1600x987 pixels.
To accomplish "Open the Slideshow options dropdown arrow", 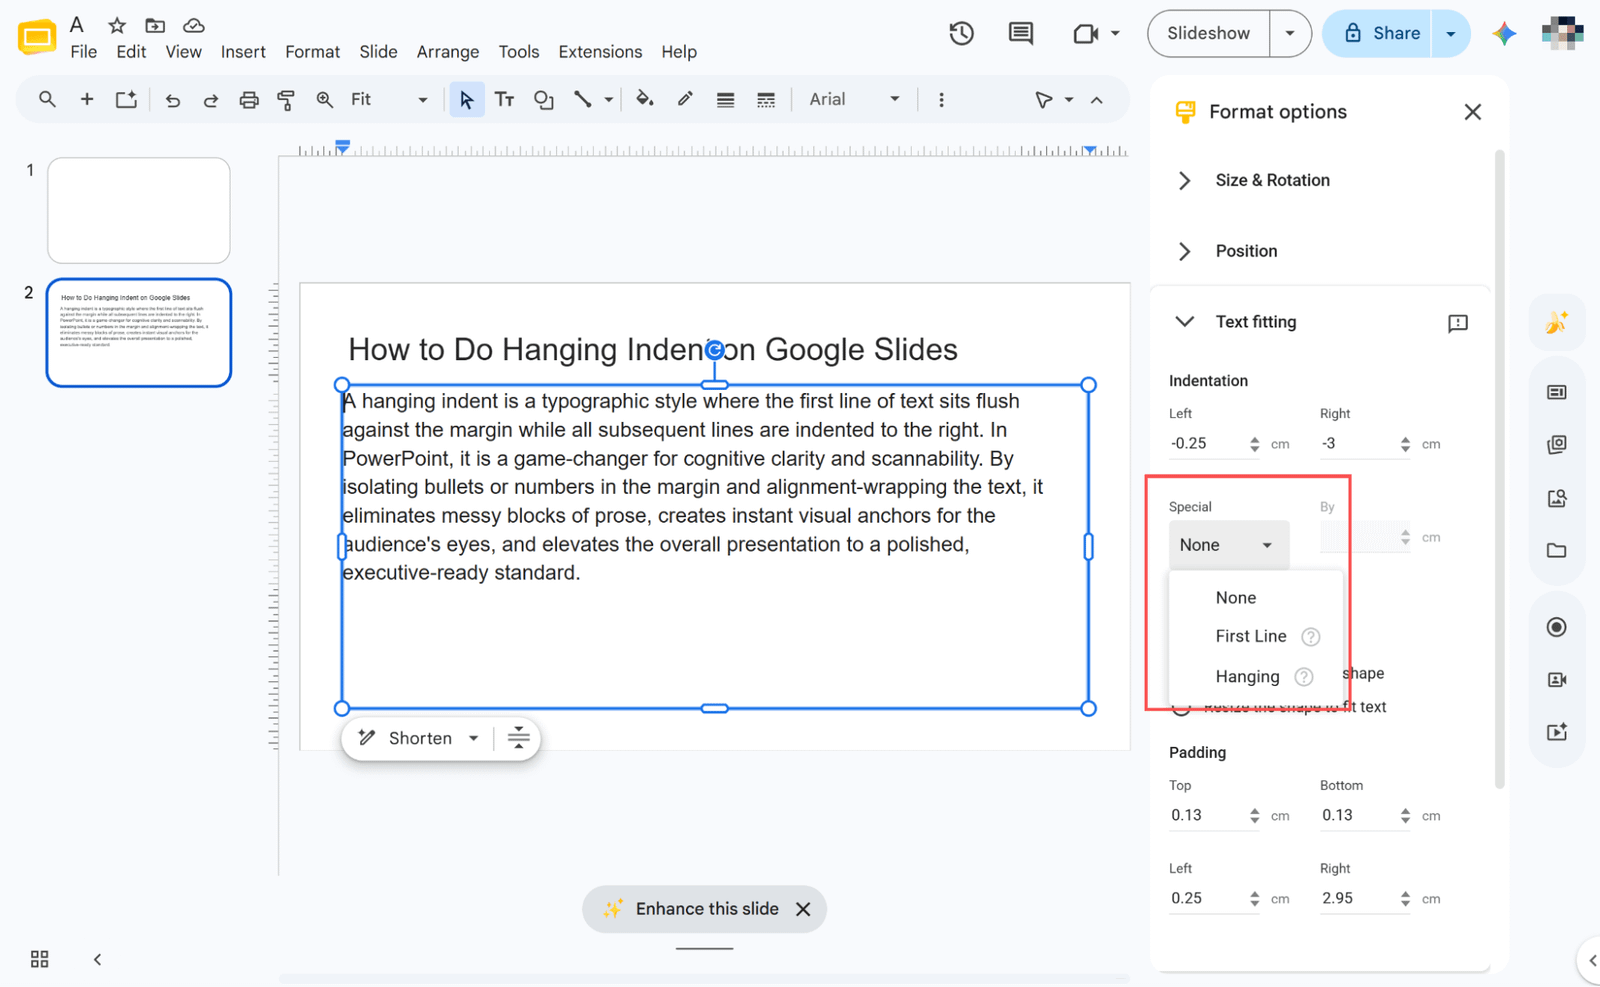I will coord(1290,34).
